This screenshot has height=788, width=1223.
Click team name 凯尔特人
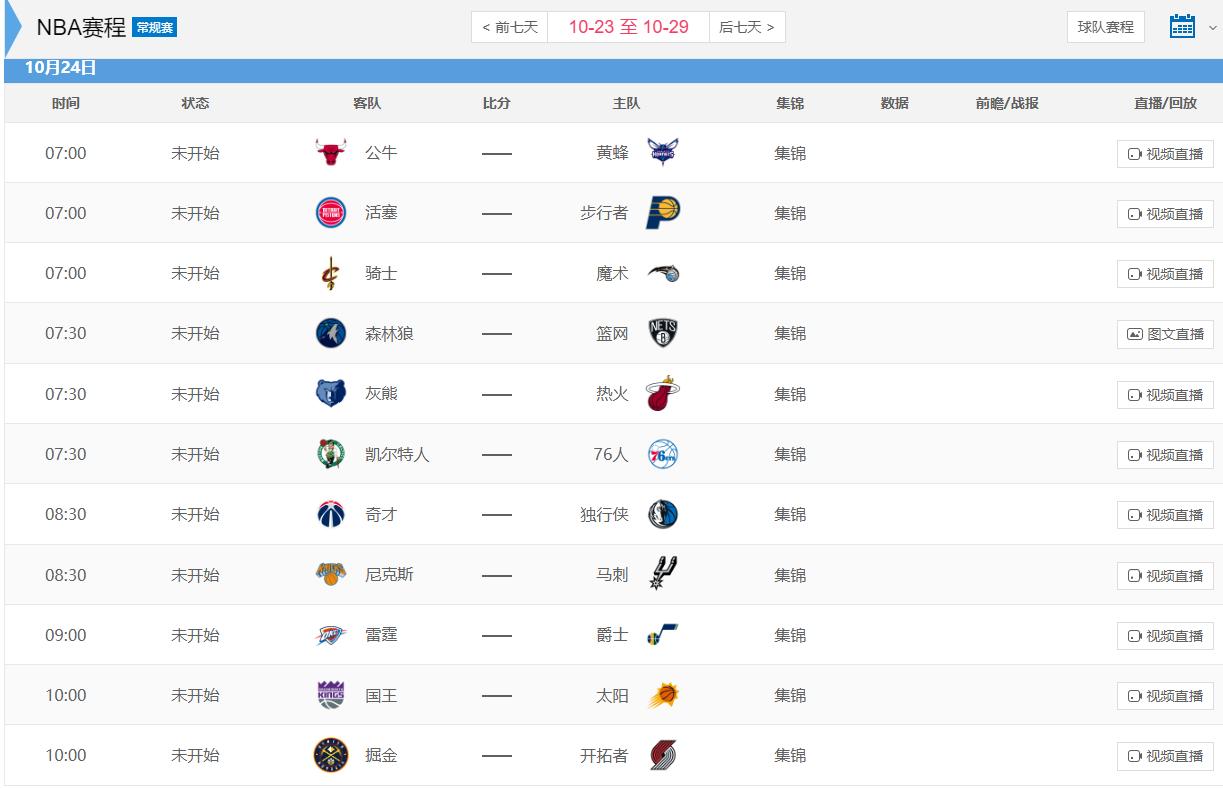point(397,454)
